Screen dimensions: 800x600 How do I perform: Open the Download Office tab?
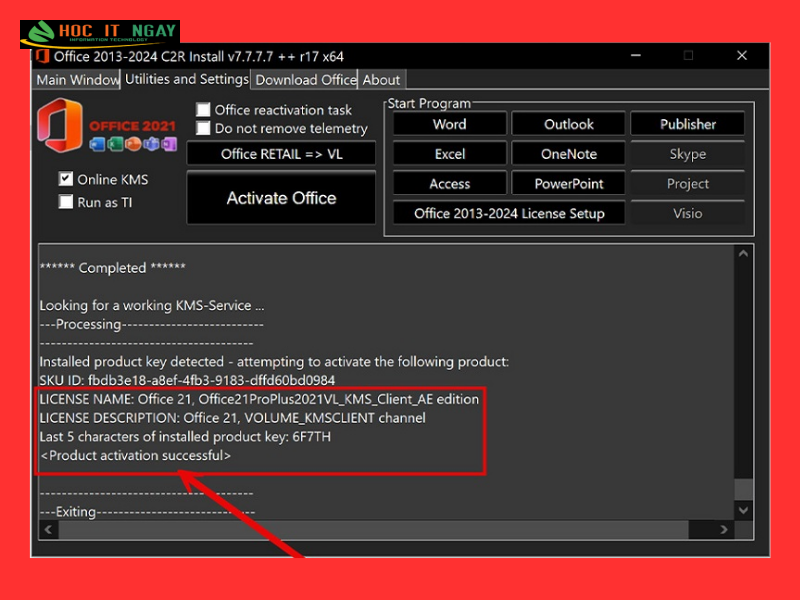point(305,80)
